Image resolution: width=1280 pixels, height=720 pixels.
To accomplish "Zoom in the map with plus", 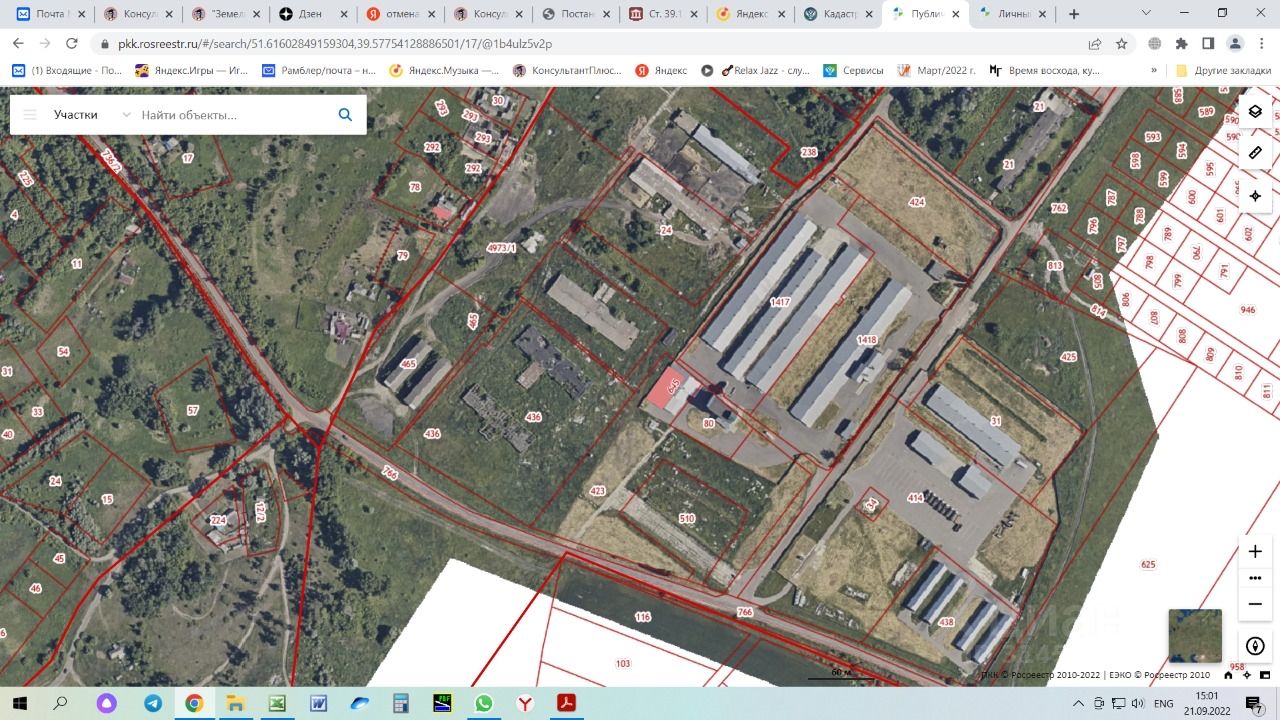I will (x=1255, y=551).
